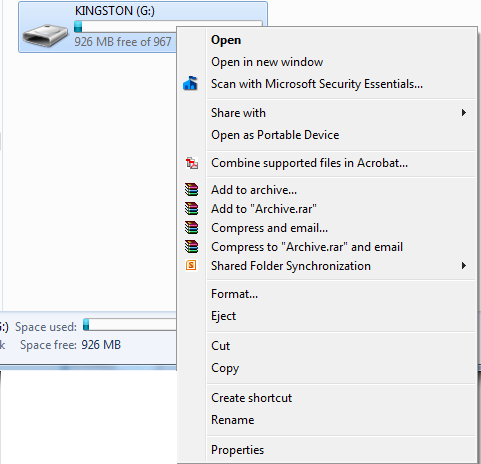Click WinRAR icon beside Add to archive...

click(x=191, y=189)
